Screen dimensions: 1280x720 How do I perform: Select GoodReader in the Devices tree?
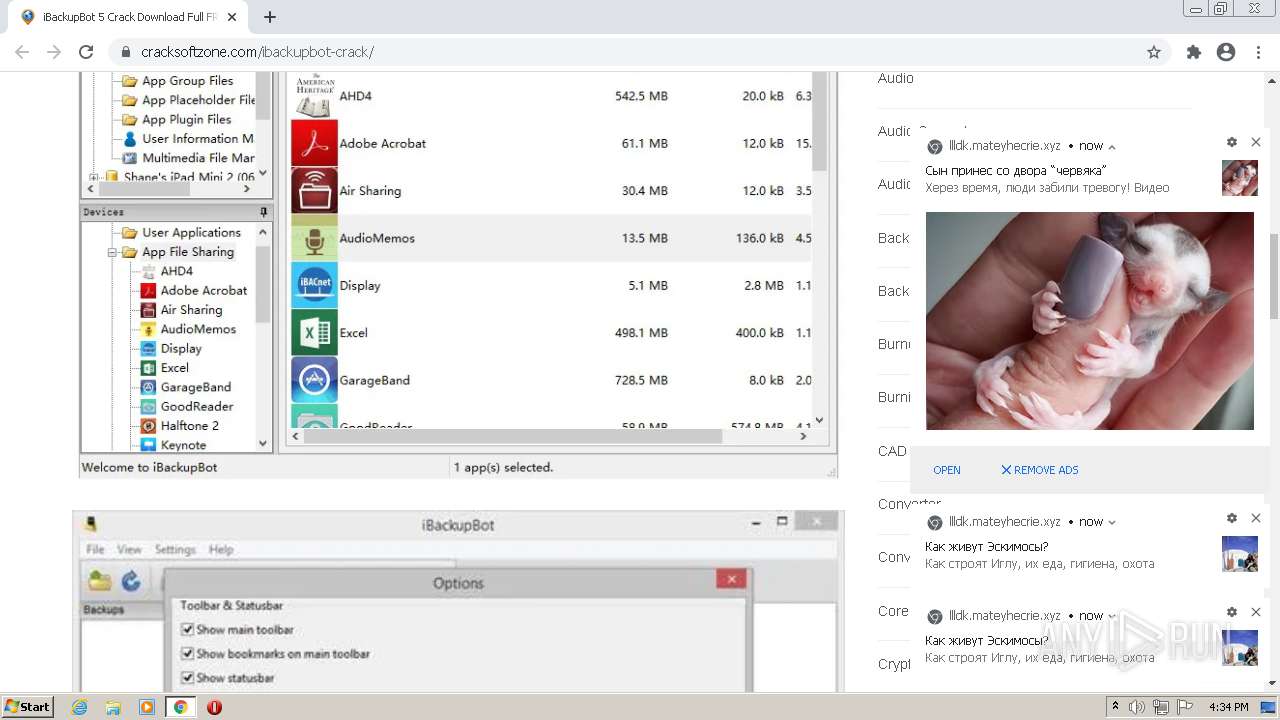(197, 407)
